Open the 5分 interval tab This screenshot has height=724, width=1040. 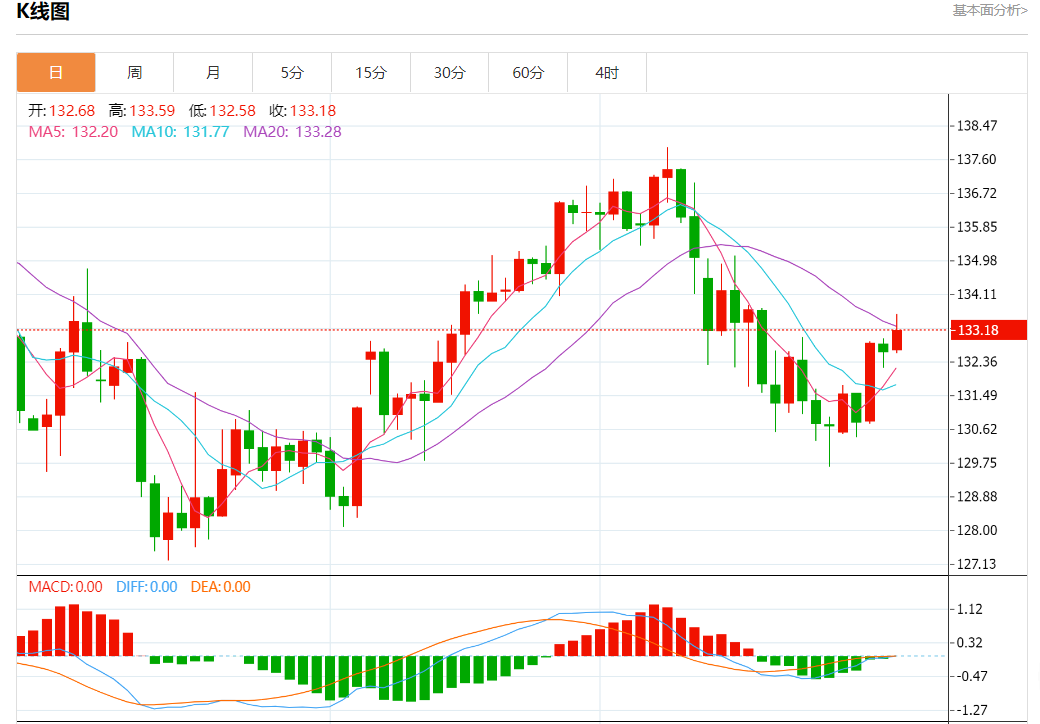point(292,72)
